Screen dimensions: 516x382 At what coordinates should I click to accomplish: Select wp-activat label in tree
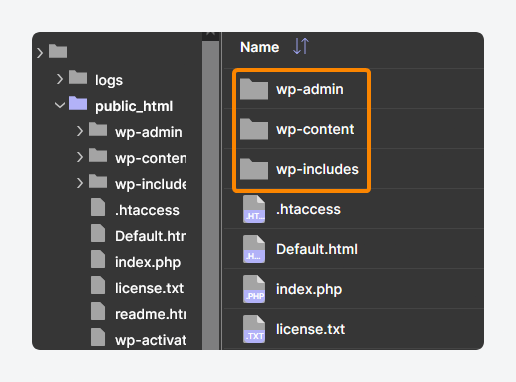151,340
